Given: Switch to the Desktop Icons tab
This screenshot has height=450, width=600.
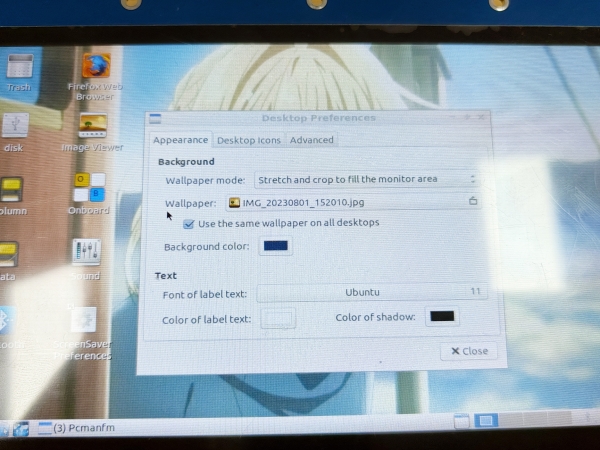Looking at the screenshot, I should [249, 141].
